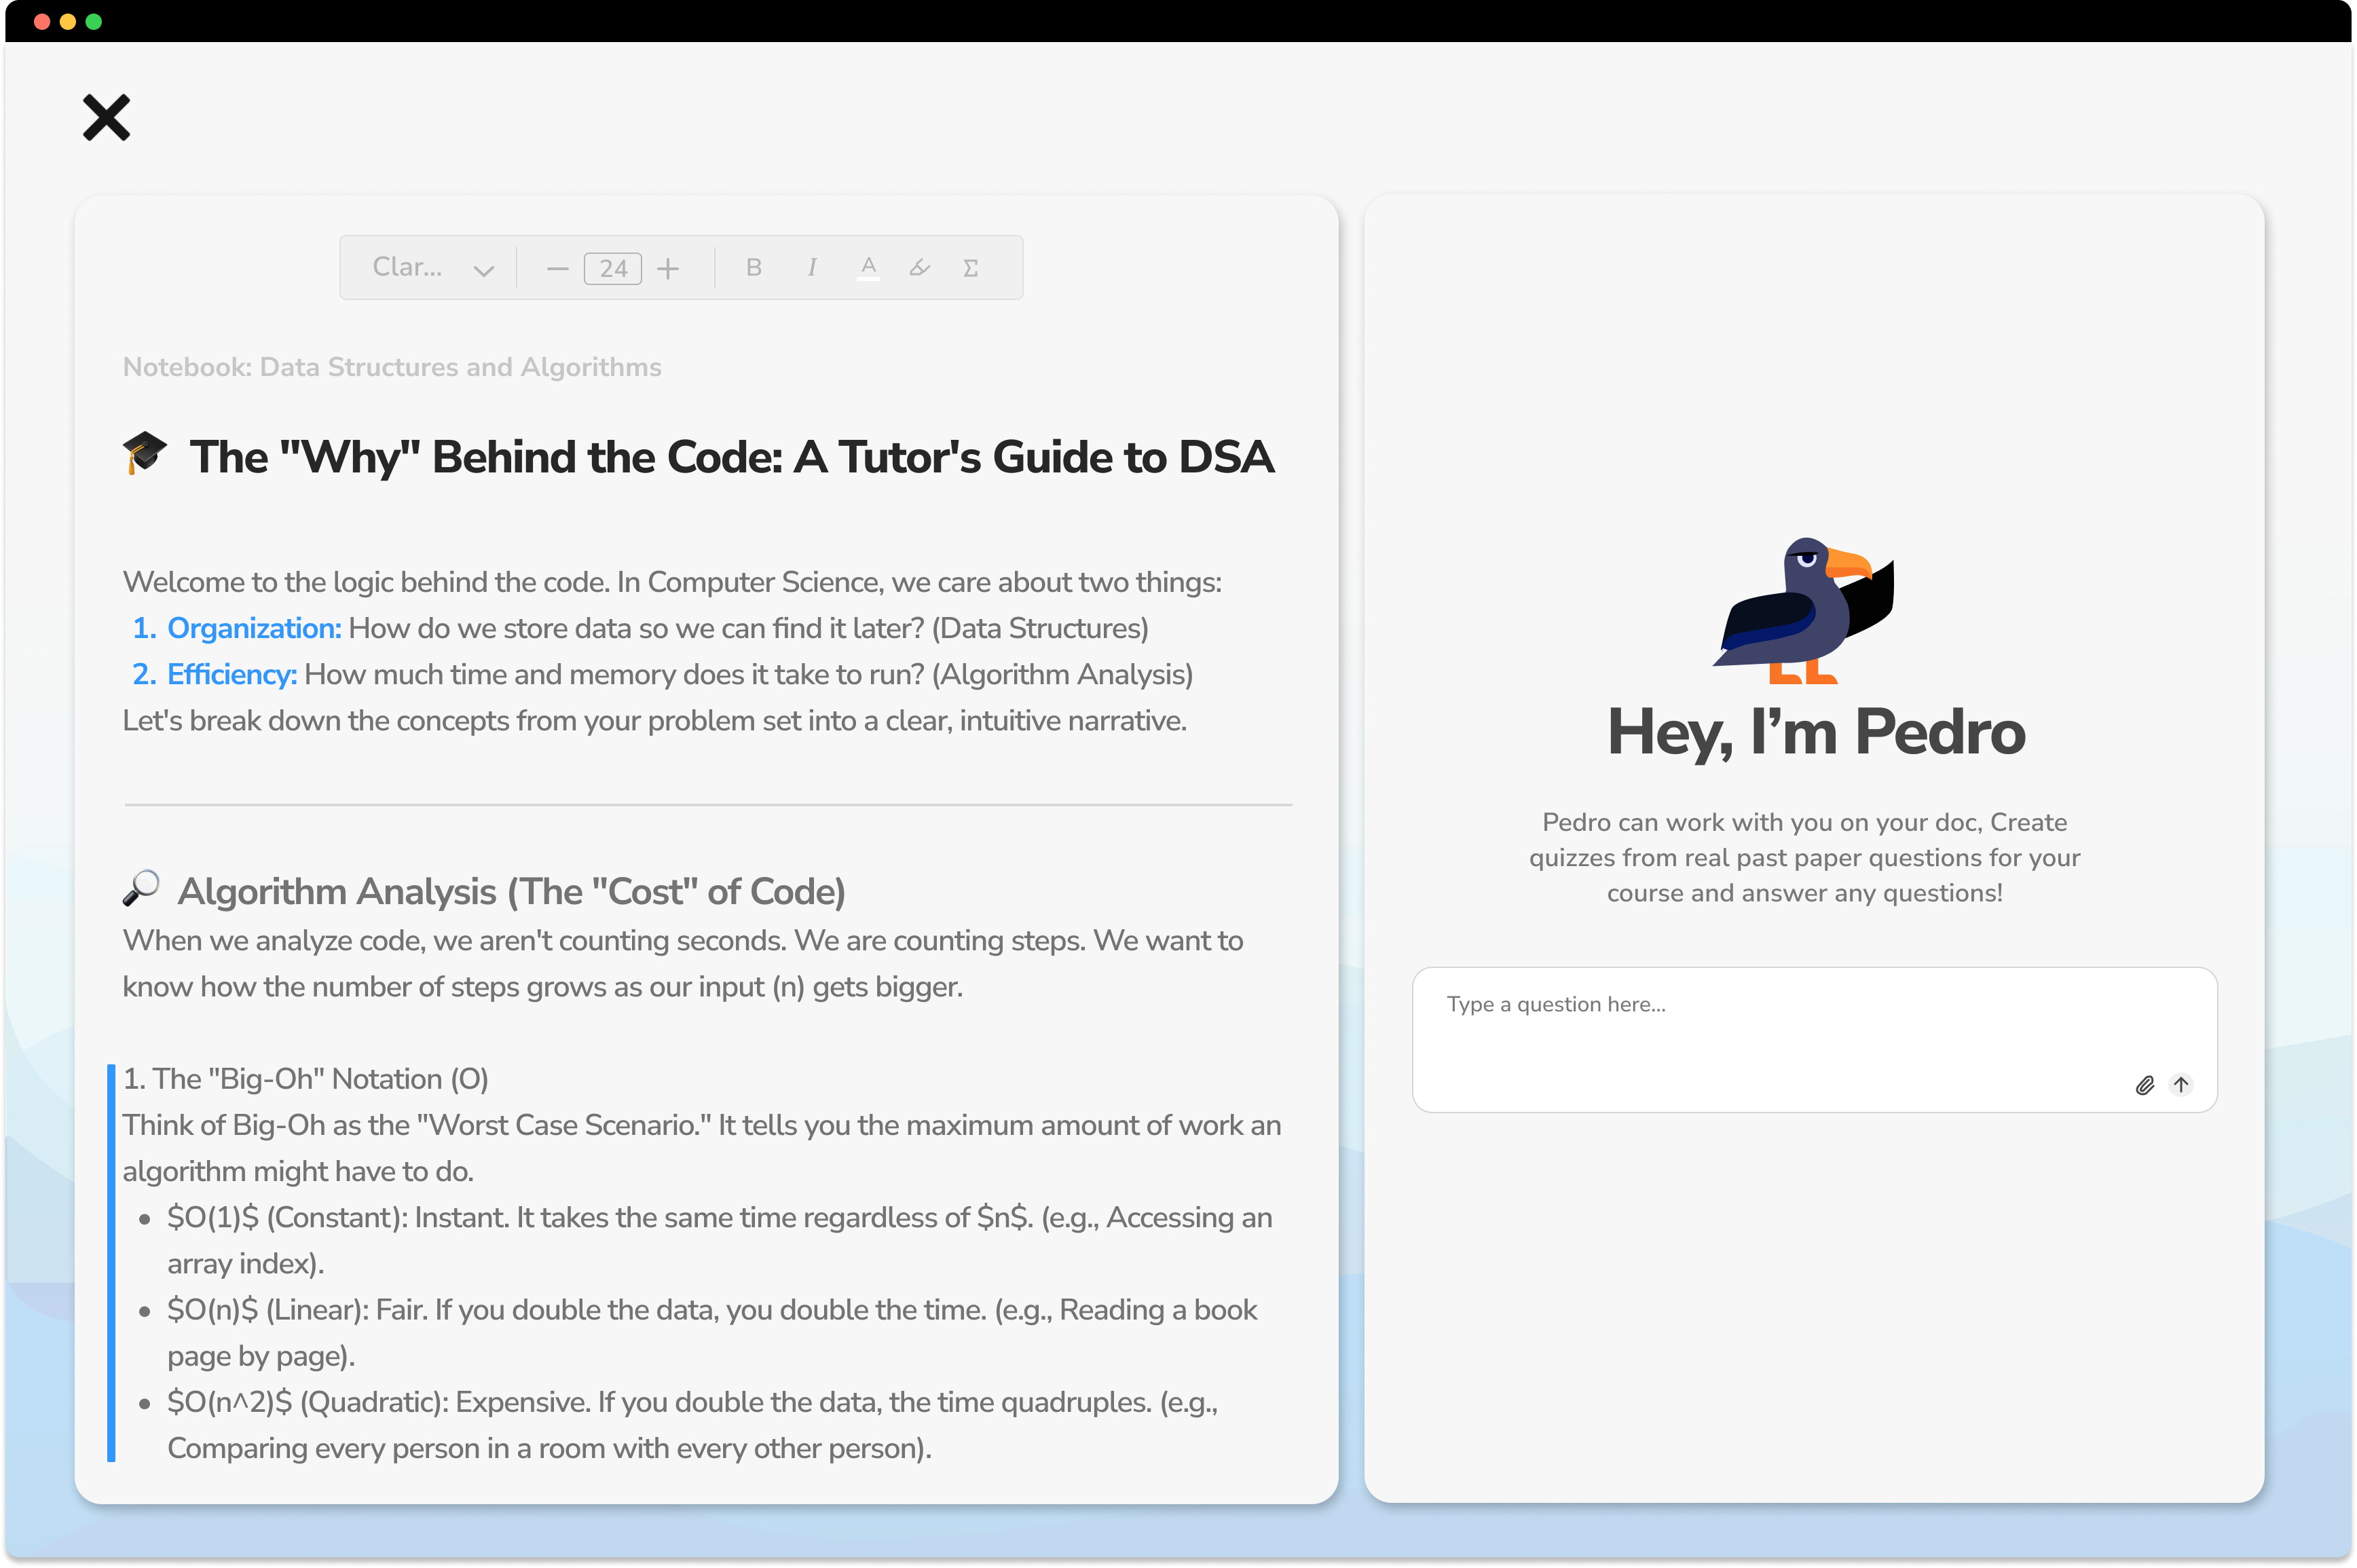Click the font size field showing 24
The height and width of the screenshot is (1568, 2357).
tap(612, 269)
